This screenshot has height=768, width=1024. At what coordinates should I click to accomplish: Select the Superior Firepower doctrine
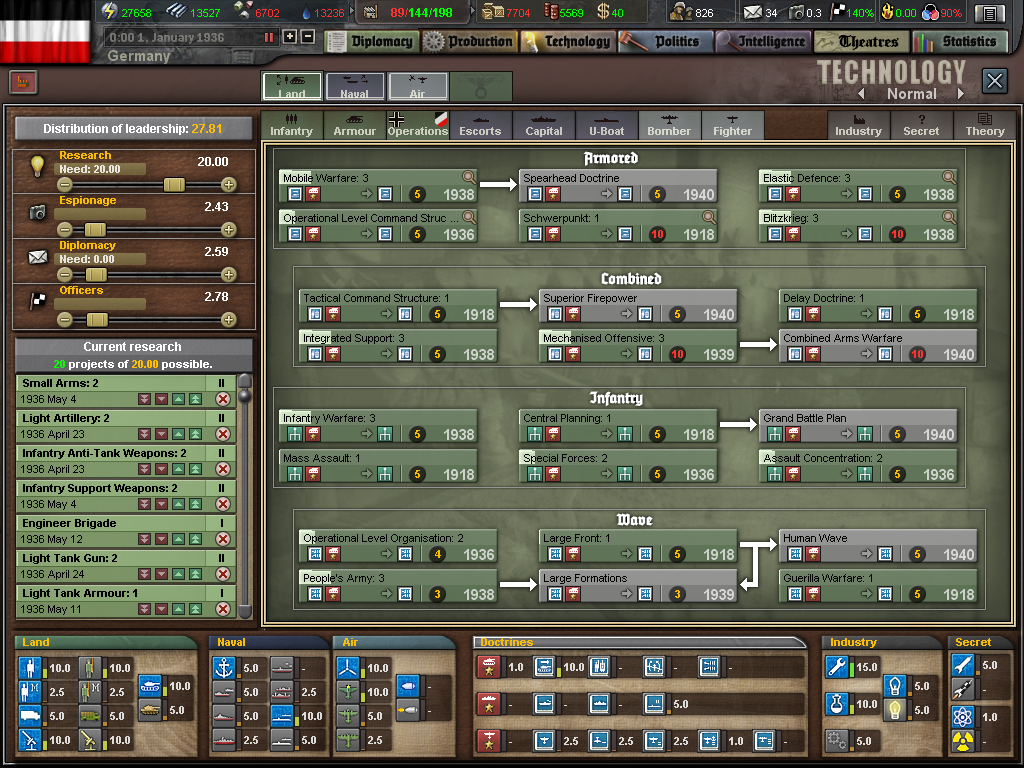click(x=638, y=306)
